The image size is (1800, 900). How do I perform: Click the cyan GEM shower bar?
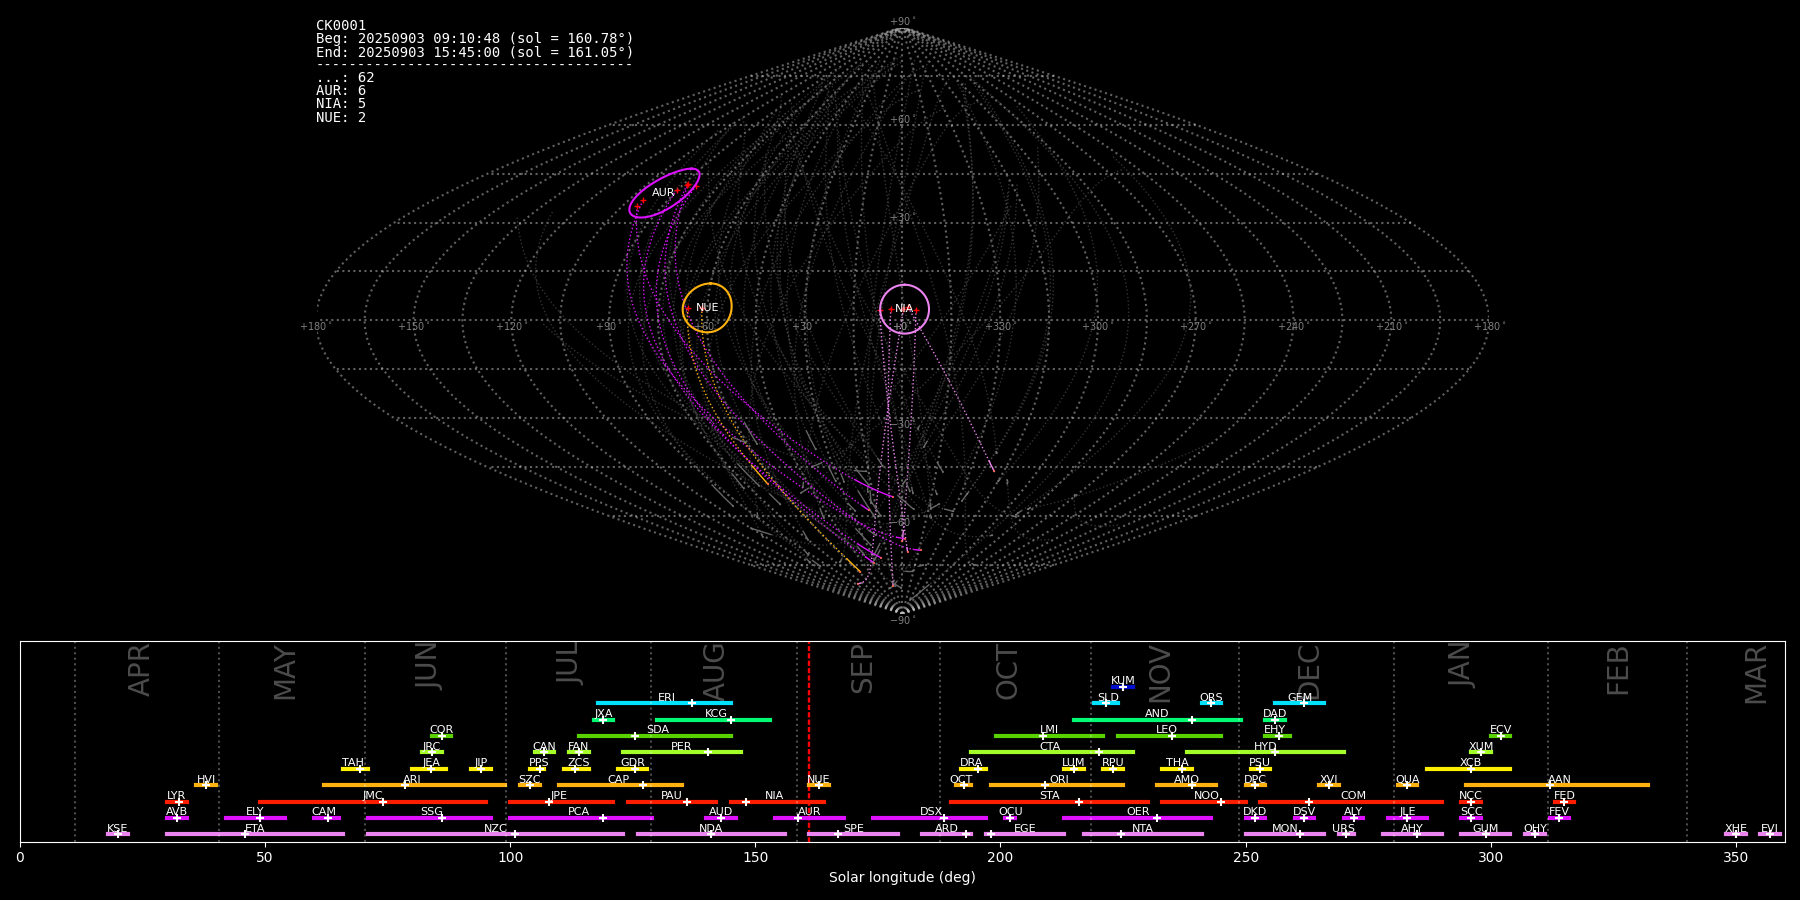pos(1299,703)
